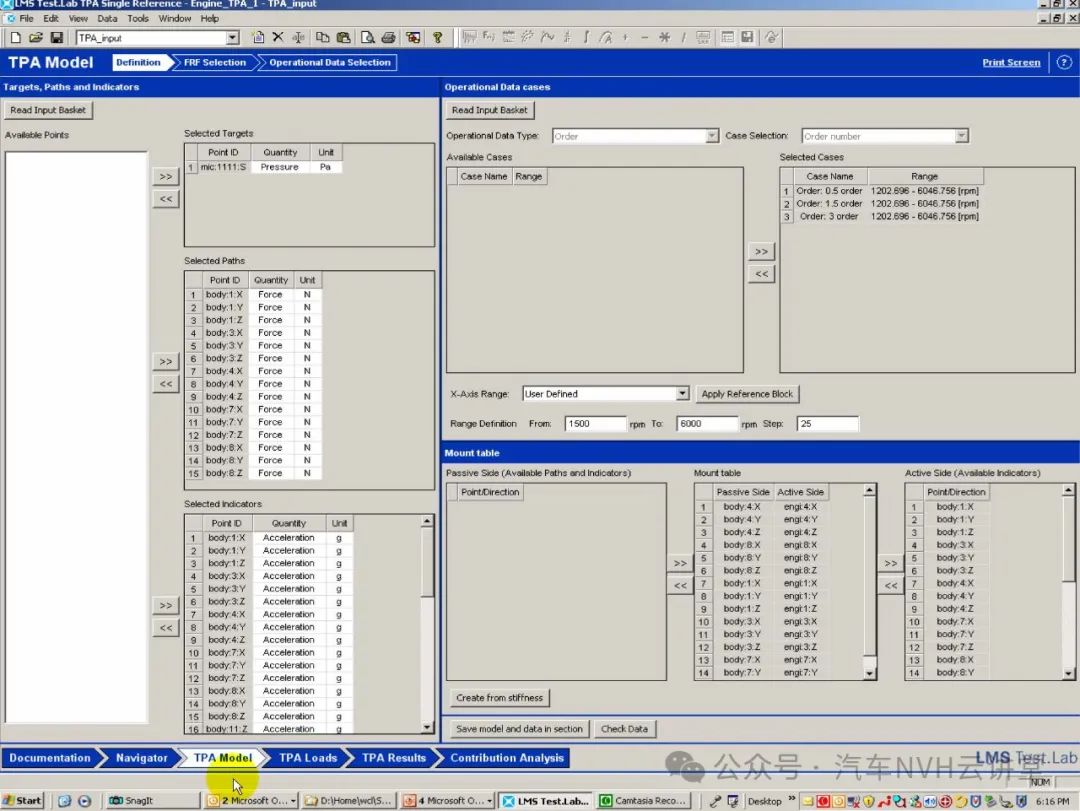
Task: Click the Print icon in toolbar
Action: pos(388,38)
